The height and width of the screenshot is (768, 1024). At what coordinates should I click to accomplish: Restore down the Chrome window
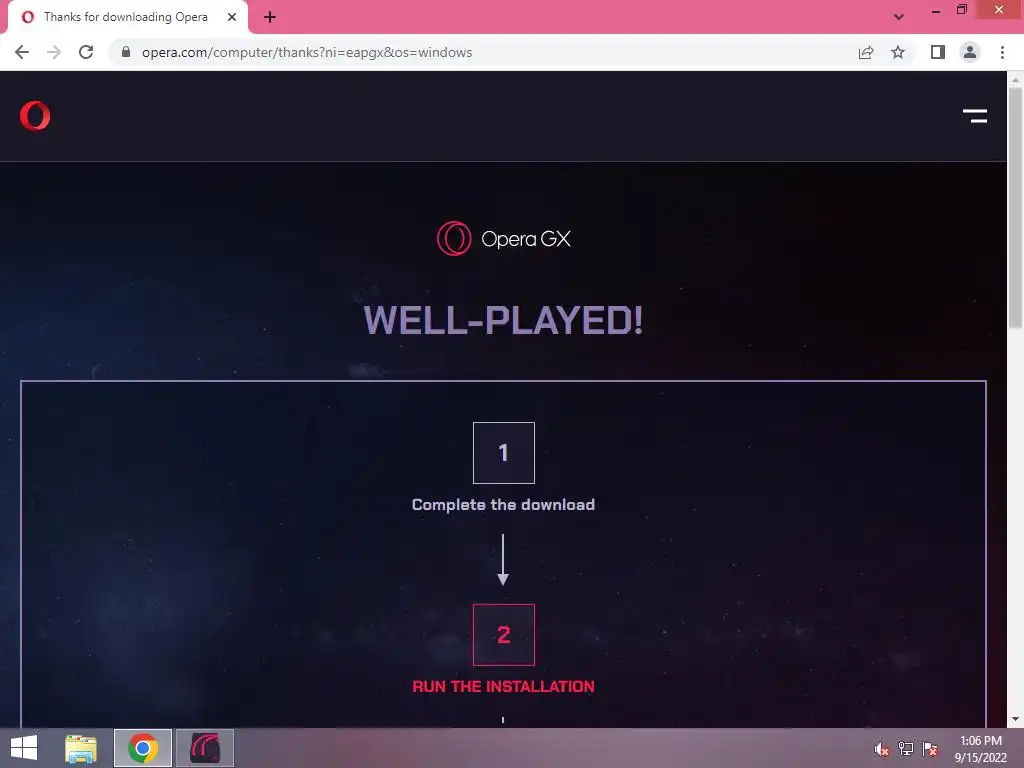pos(962,10)
